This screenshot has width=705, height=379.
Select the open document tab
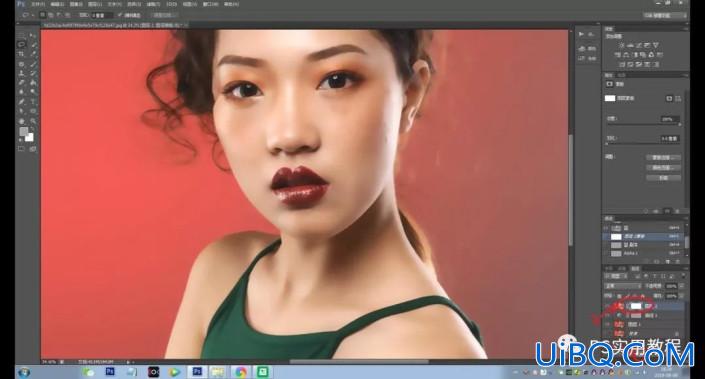coord(115,26)
